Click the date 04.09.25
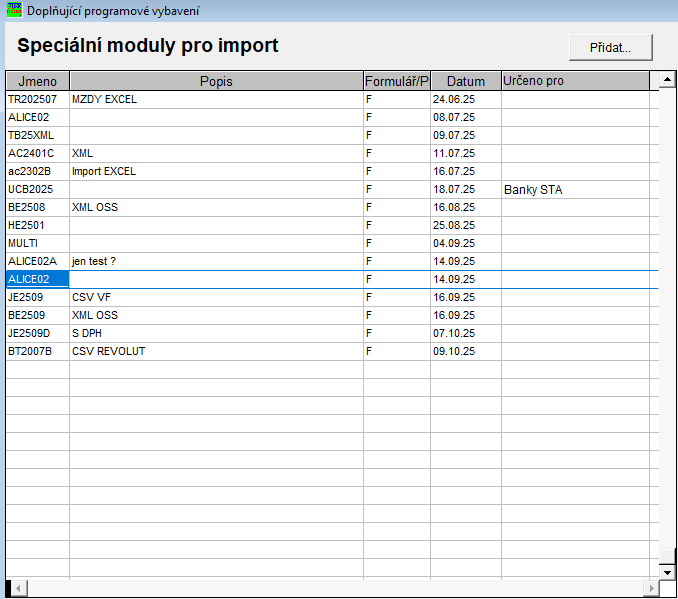The height and width of the screenshot is (599, 678). tap(466, 243)
